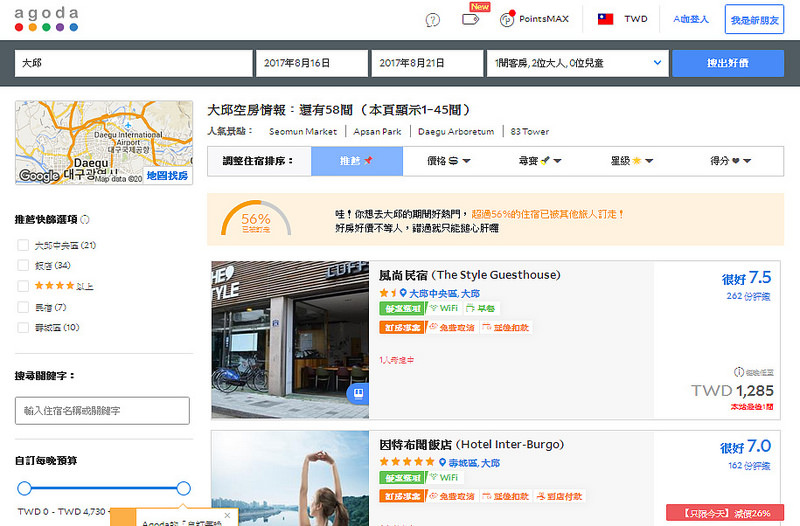Click the 延後扣款 tag for The Style Guesthouse

(505, 328)
